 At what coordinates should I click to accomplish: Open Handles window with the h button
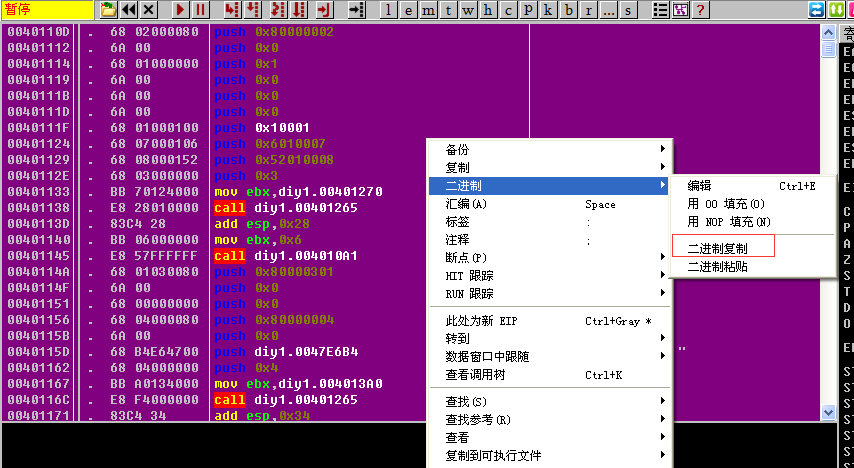(488, 9)
